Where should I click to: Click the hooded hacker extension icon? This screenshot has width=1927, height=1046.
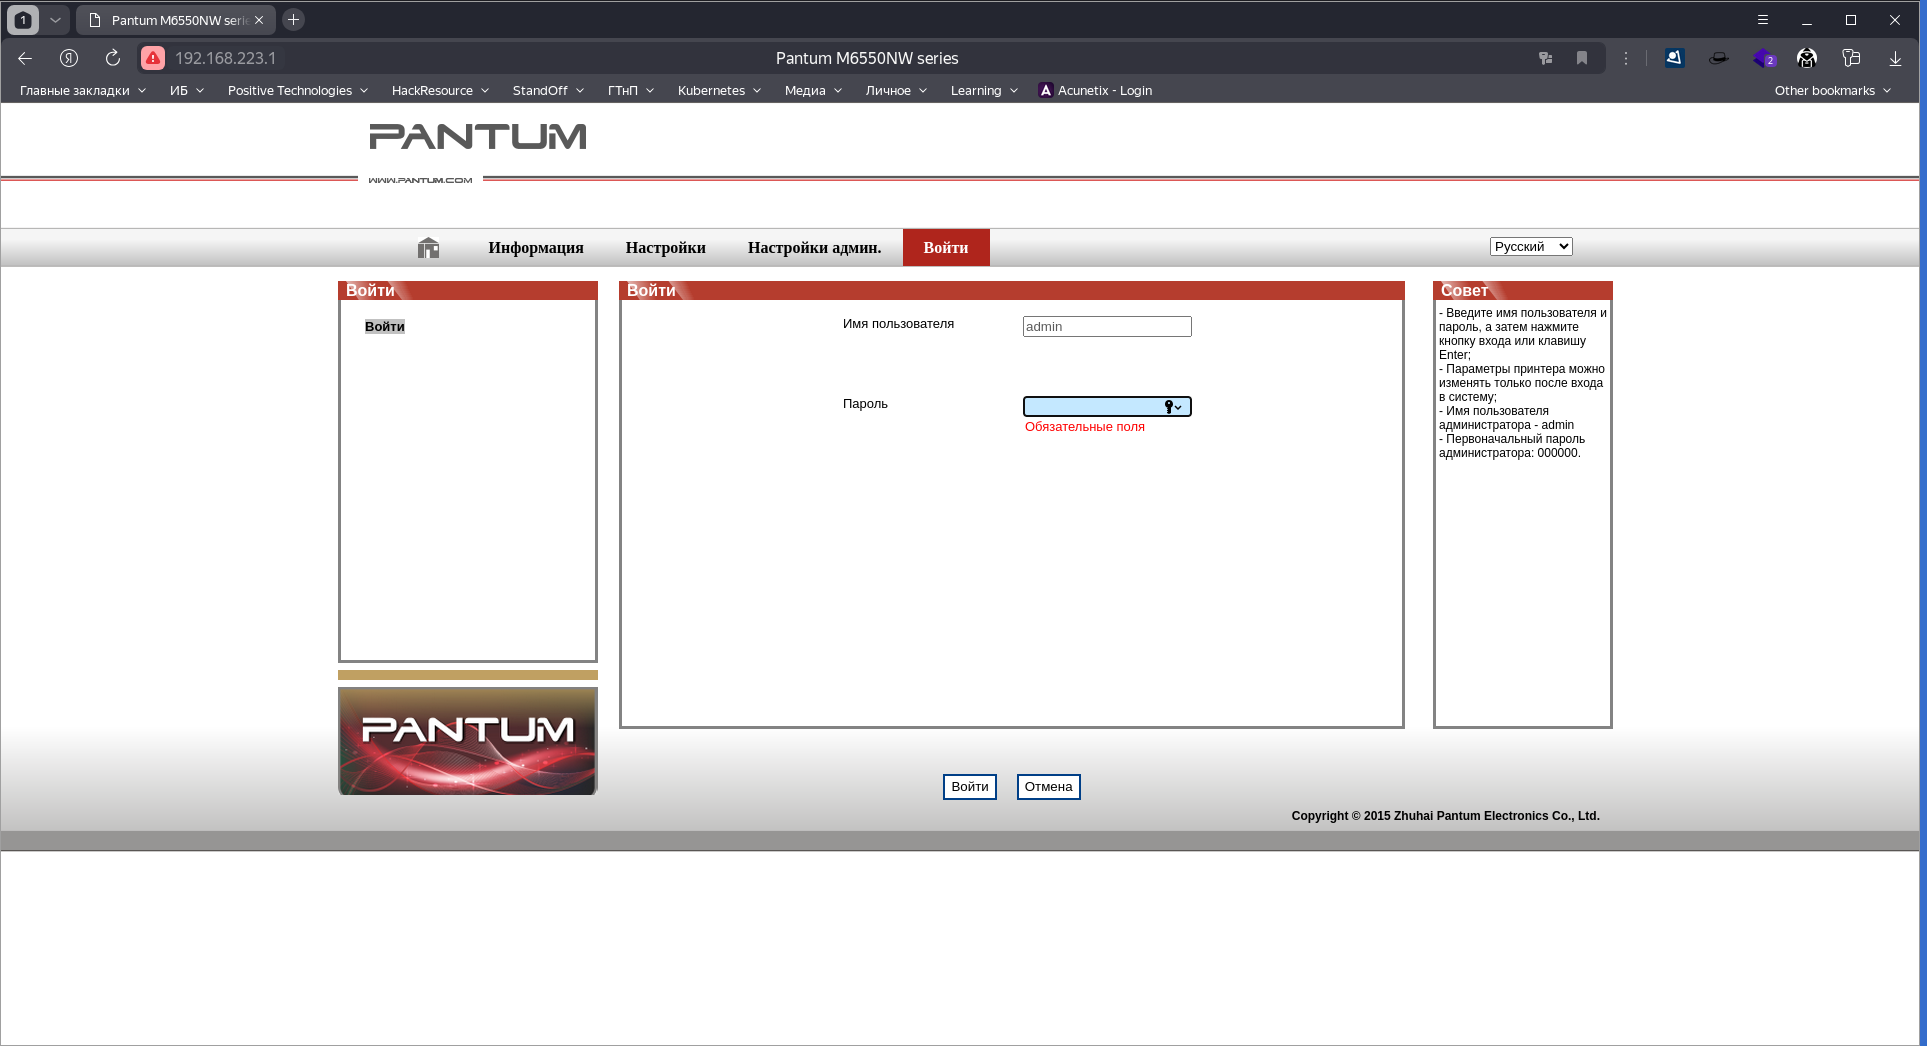(1807, 58)
